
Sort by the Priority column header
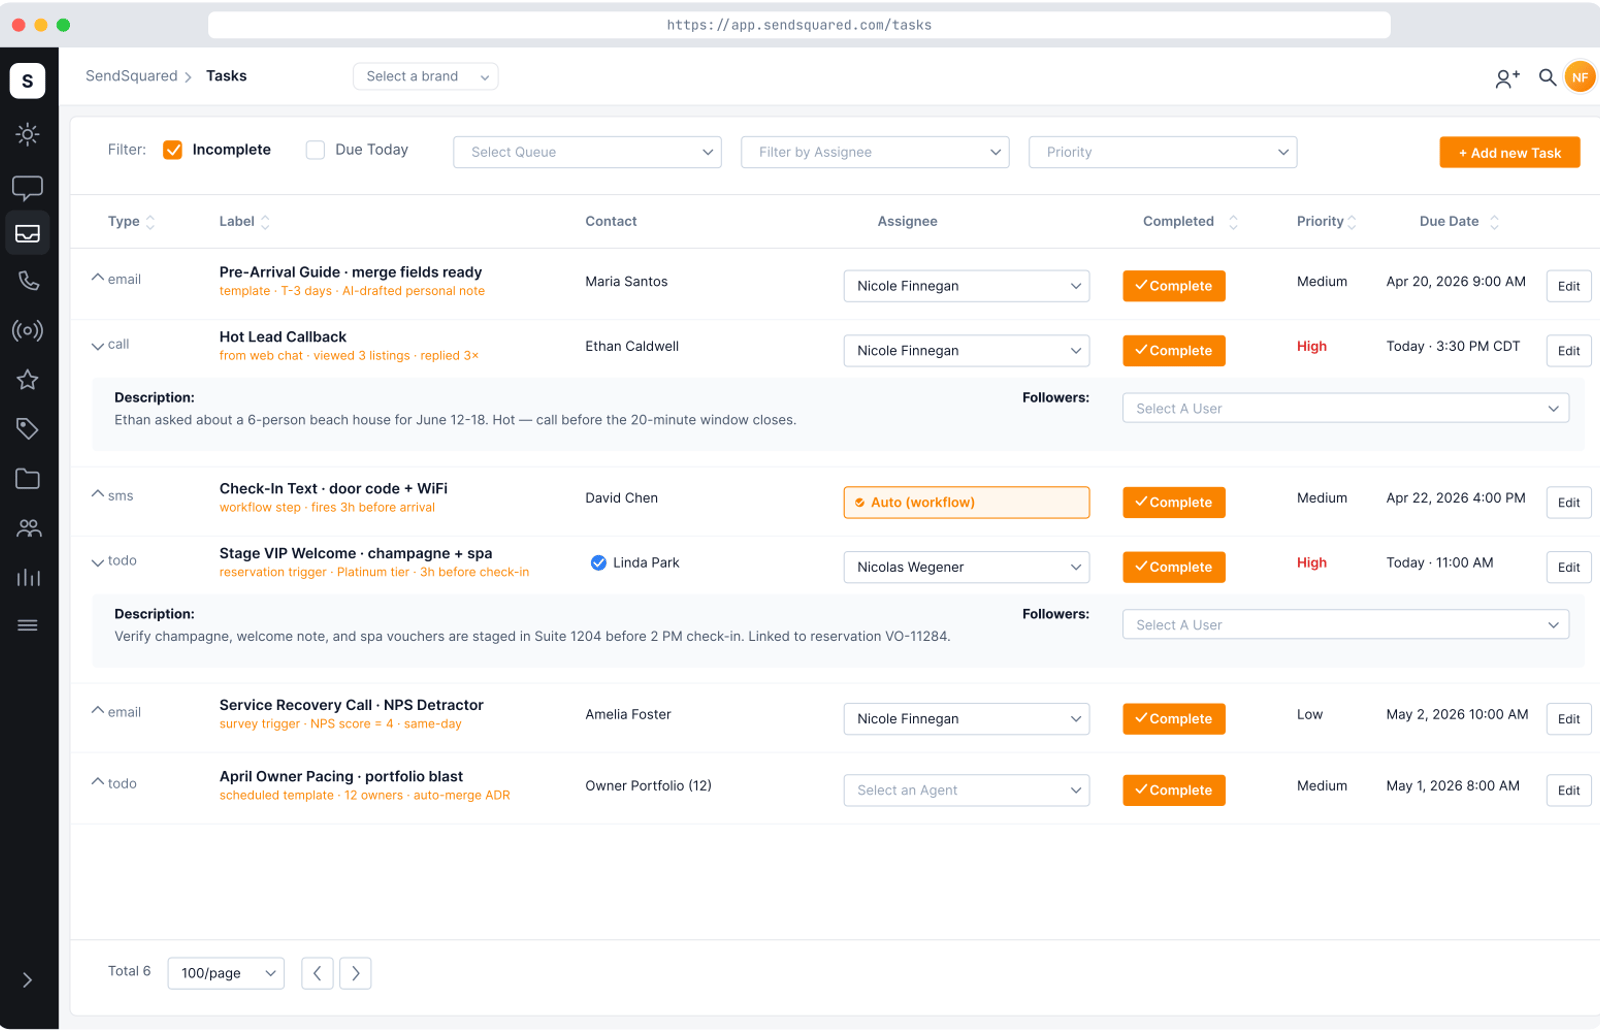(1327, 222)
